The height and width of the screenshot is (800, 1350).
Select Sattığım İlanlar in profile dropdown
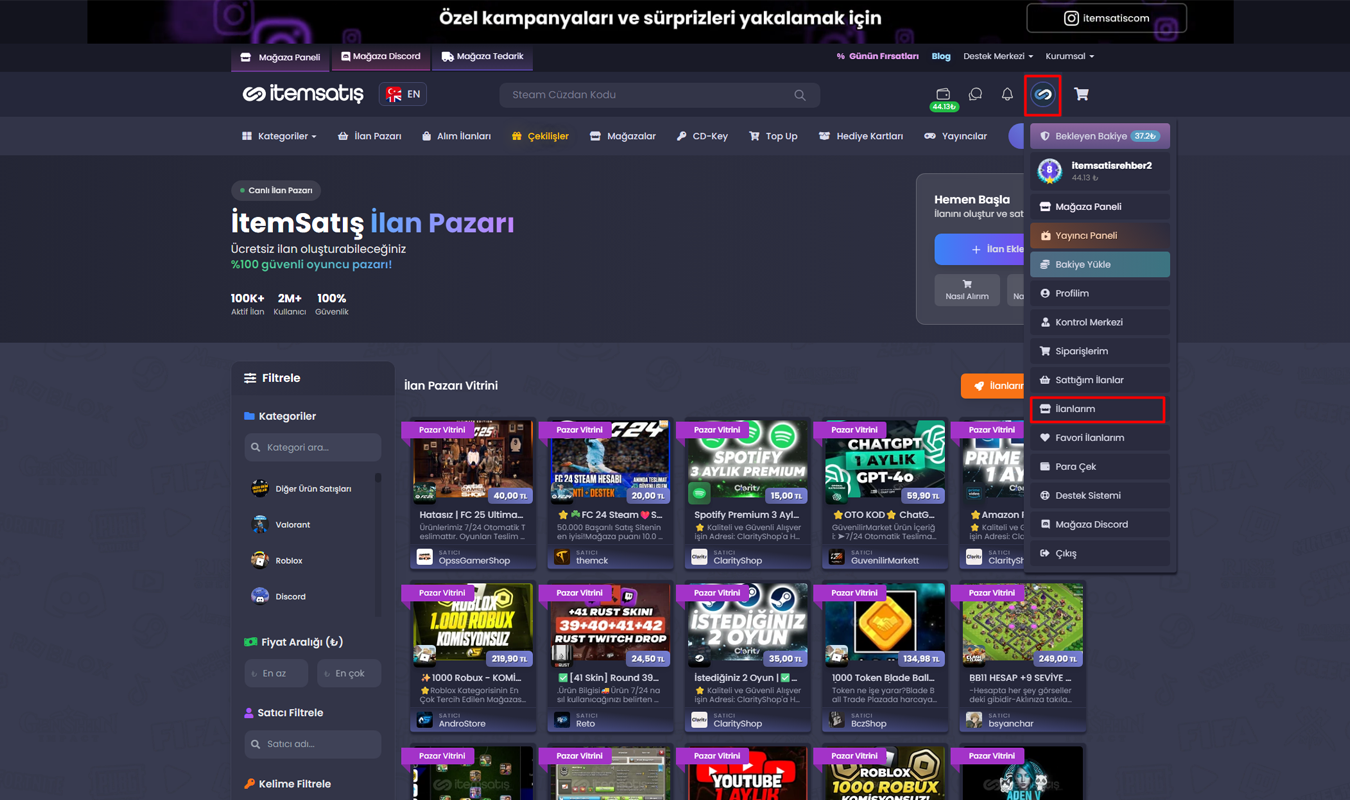(1100, 380)
